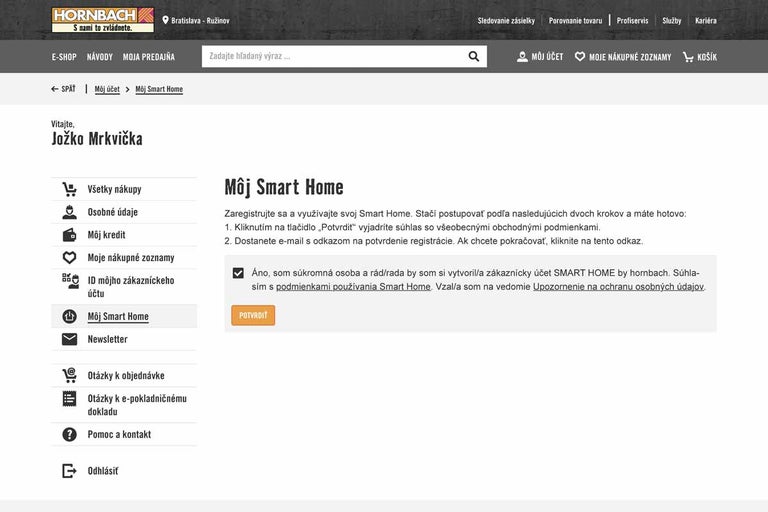Click the heart icon for shopping lists

(x=580, y=57)
